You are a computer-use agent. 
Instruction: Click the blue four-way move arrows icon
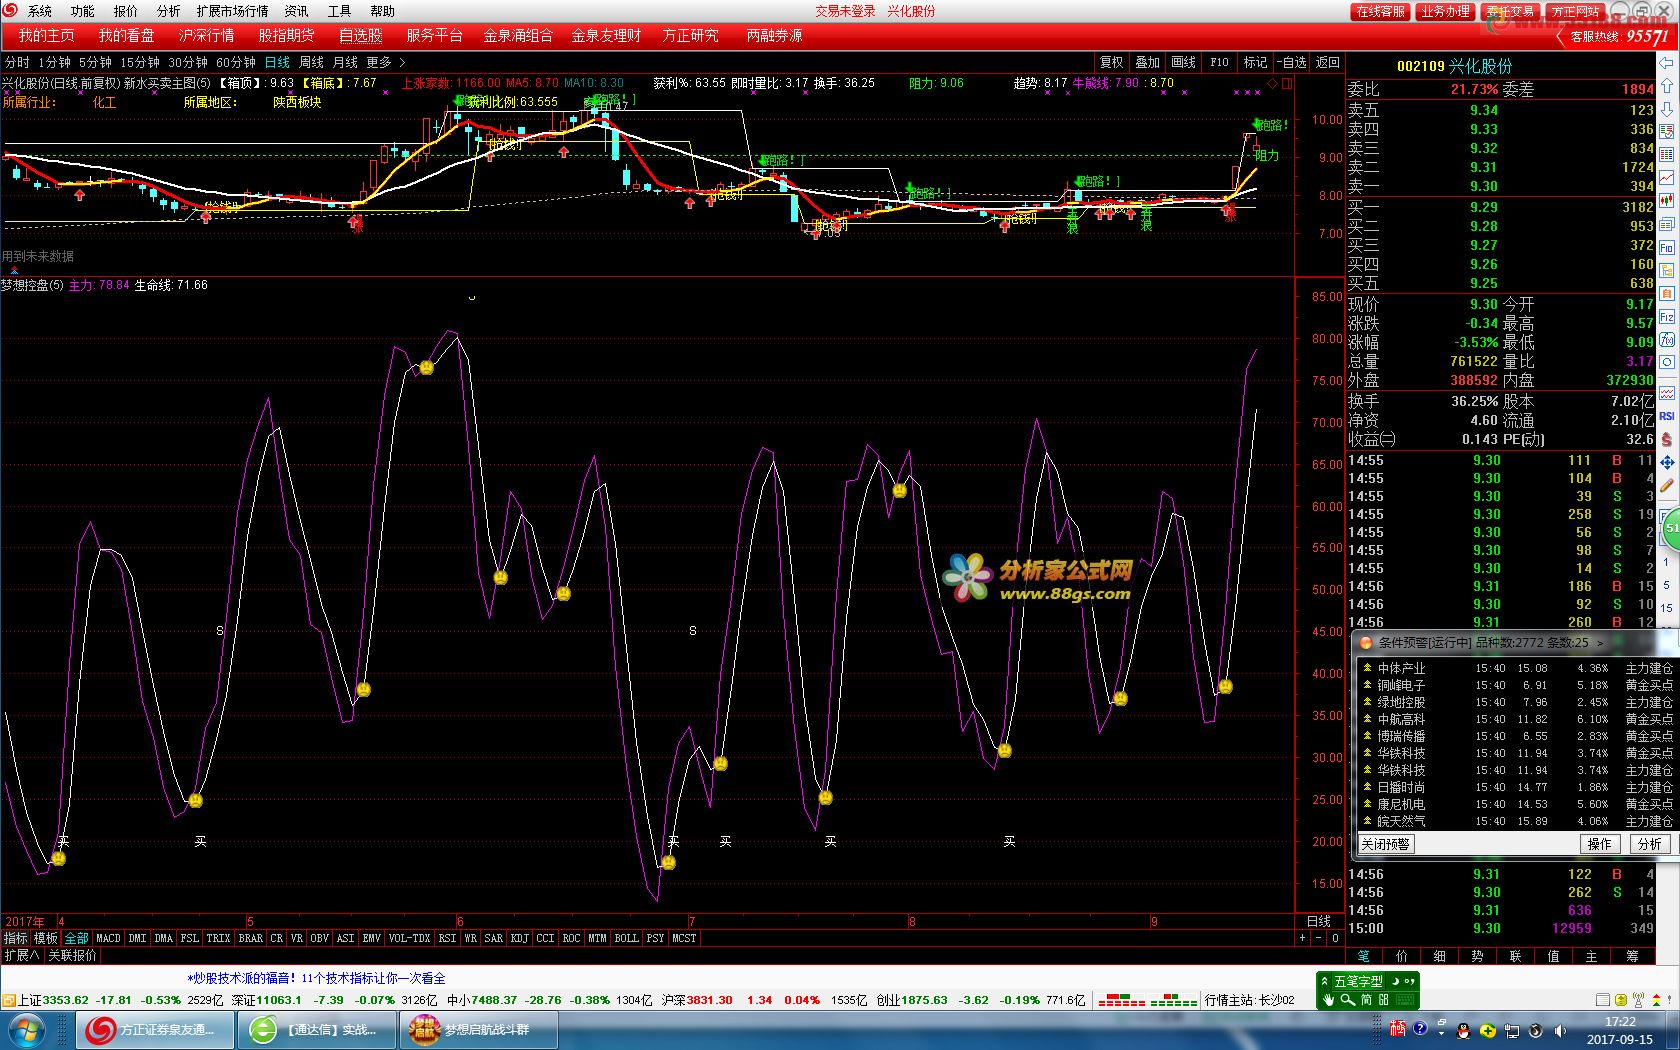pyautogui.click(x=1667, y=462)
